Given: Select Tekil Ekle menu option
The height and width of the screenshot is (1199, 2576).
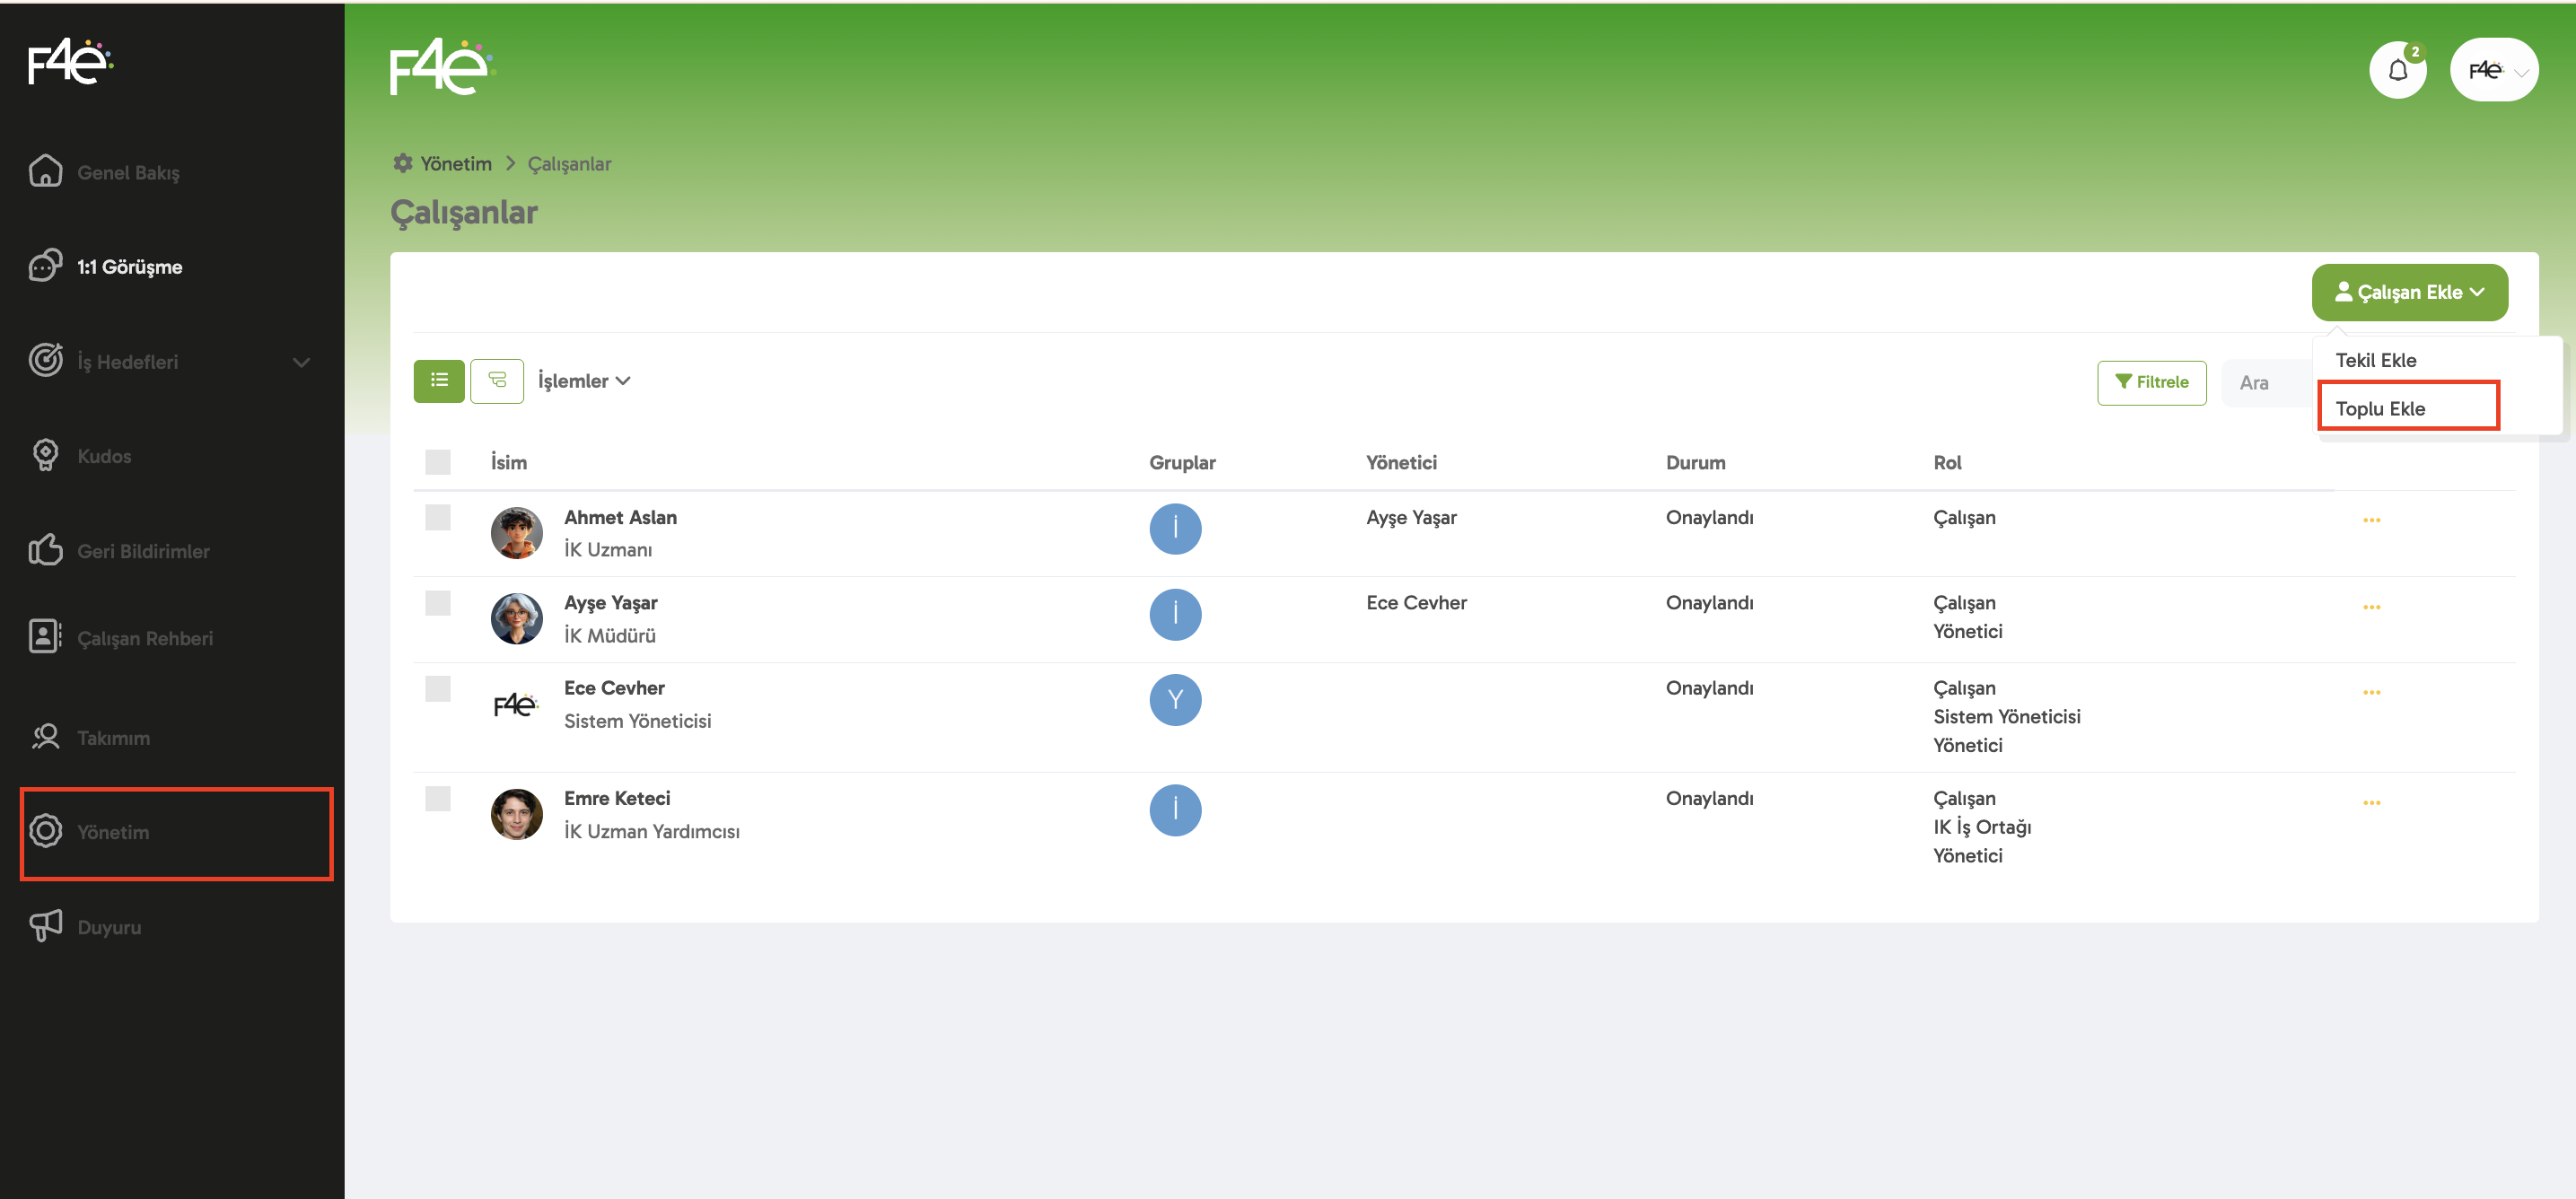Looking at the screenshot, I should [x=2376, y=360].
